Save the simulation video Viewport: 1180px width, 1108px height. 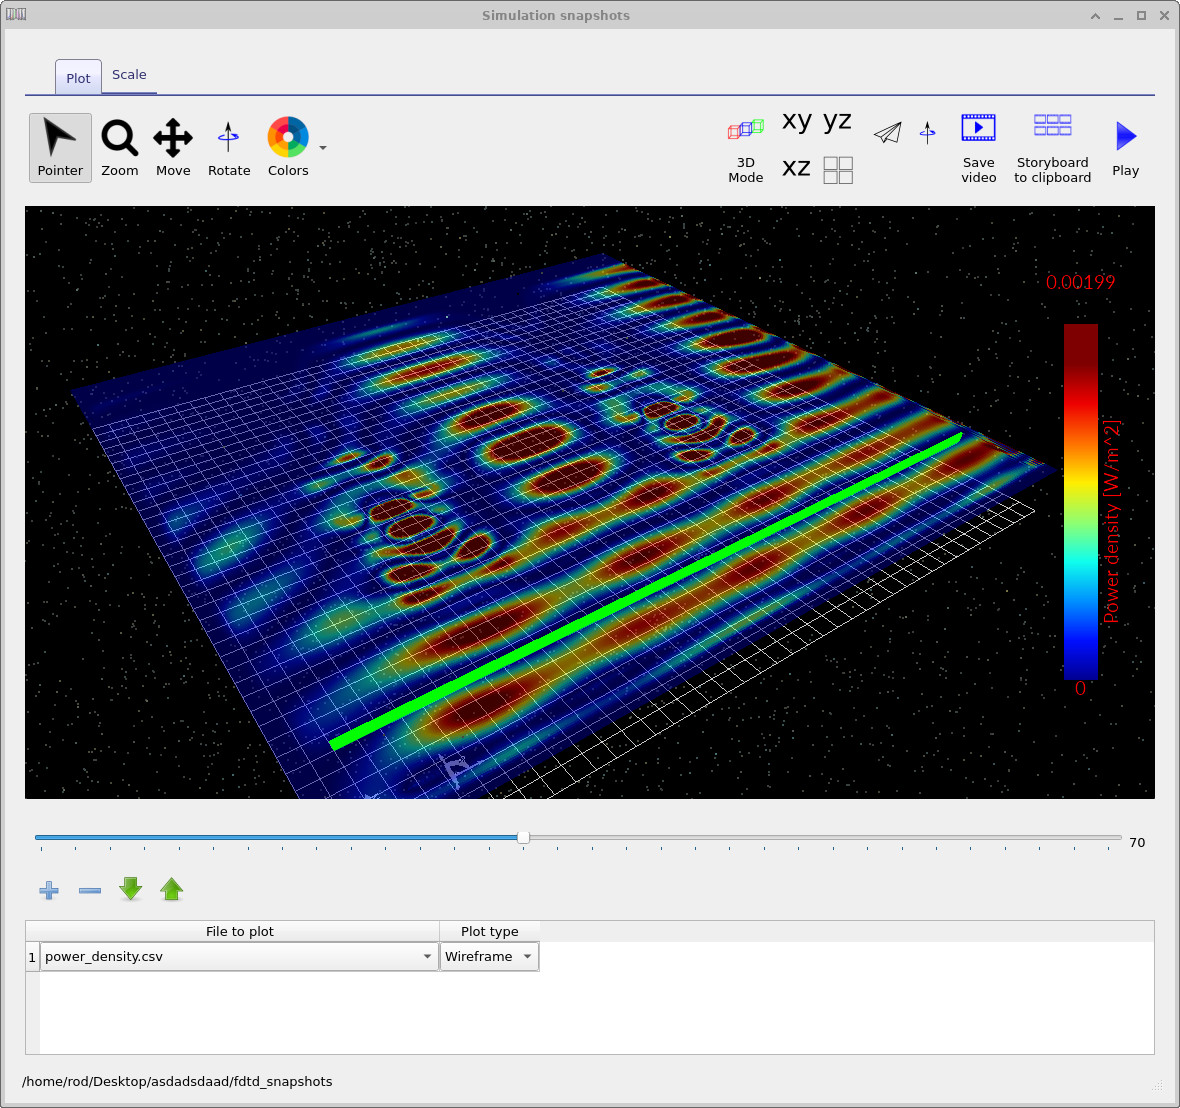pos(978,148)
